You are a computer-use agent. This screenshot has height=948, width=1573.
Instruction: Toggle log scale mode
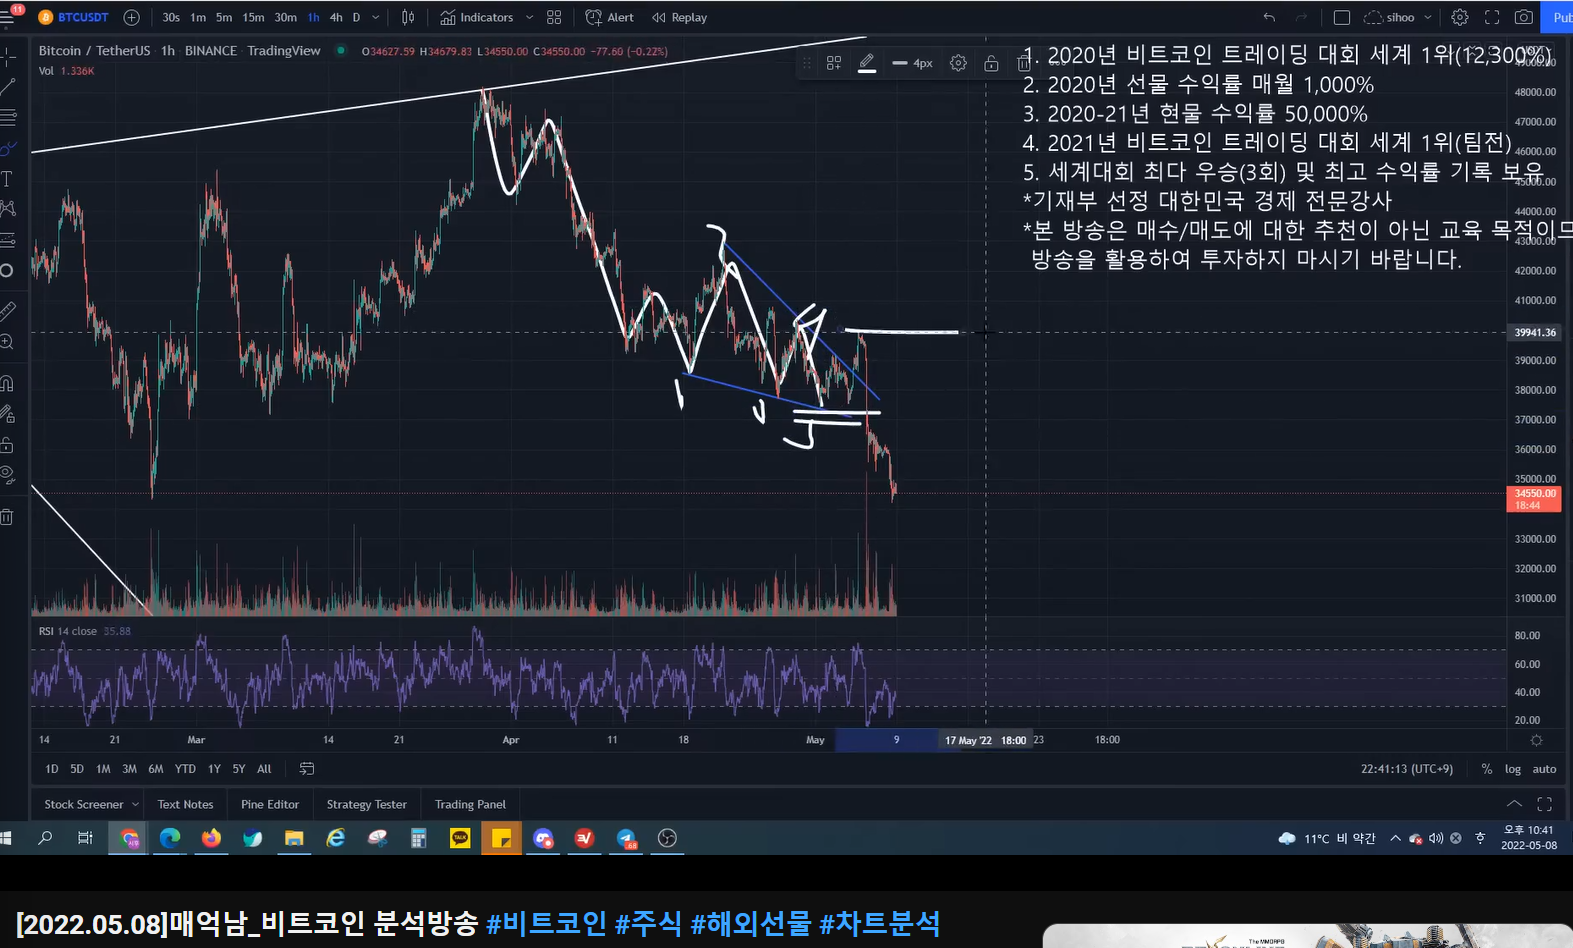[x=1513, y=769]
